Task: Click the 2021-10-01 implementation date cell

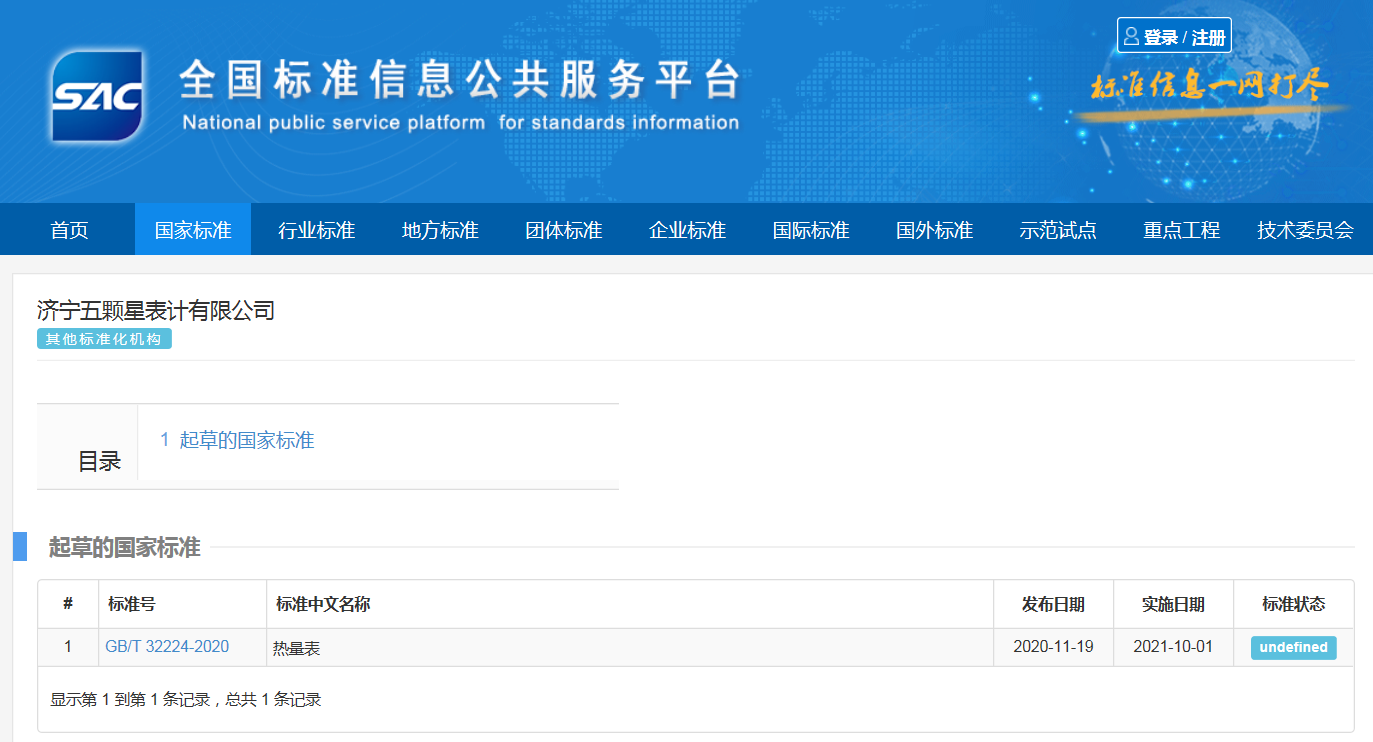Action: 1173,647
